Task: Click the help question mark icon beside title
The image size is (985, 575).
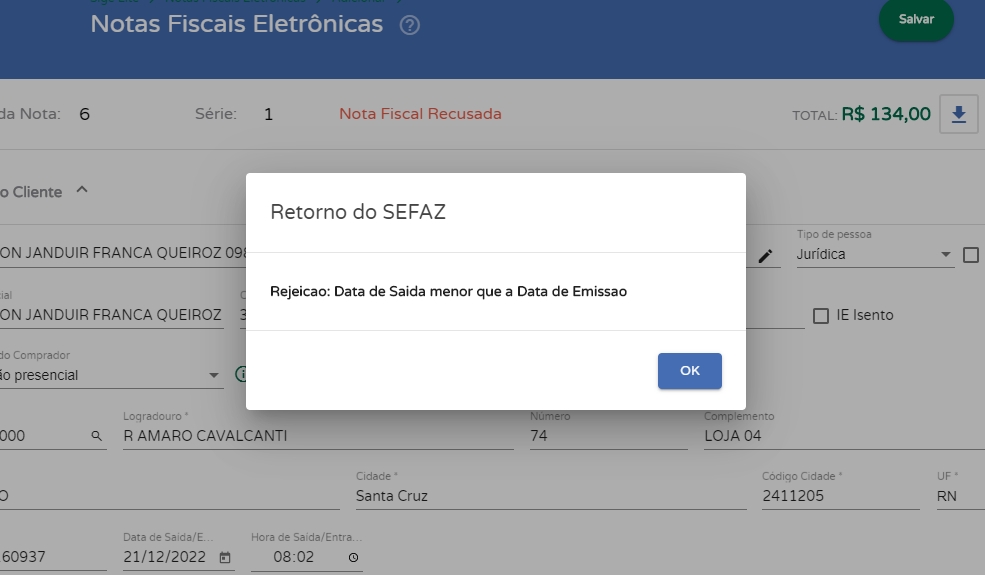Action: [409, 26]
